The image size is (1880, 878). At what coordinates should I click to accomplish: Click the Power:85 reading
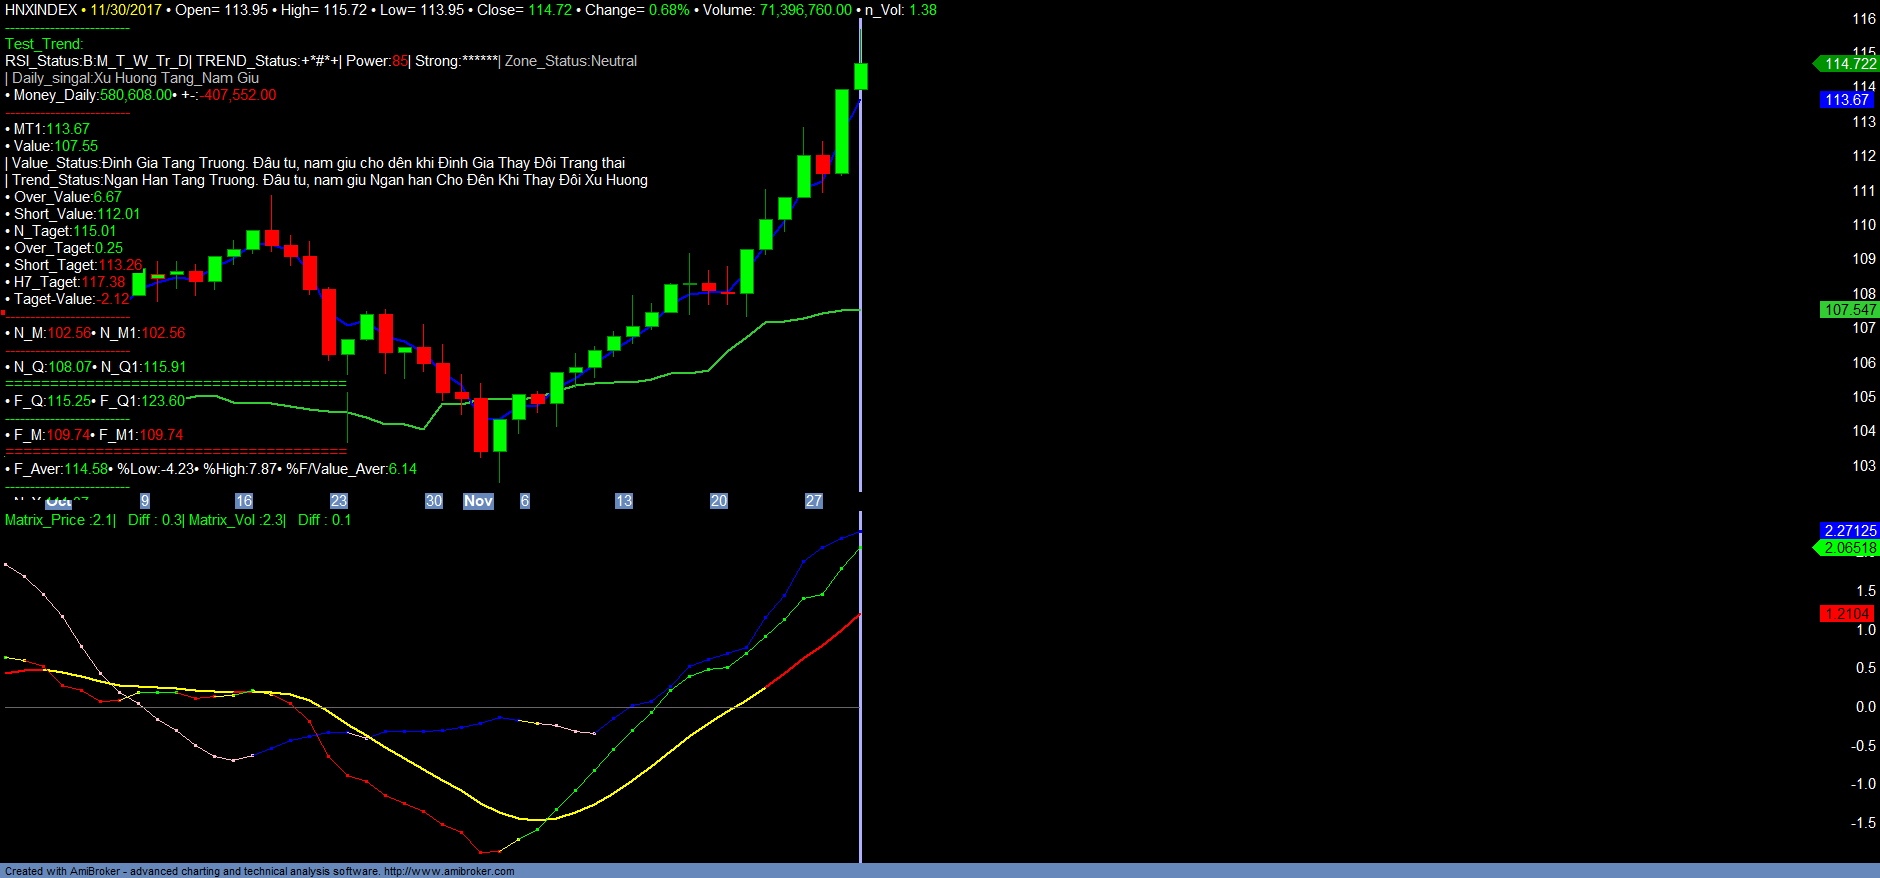pos(377,61)
